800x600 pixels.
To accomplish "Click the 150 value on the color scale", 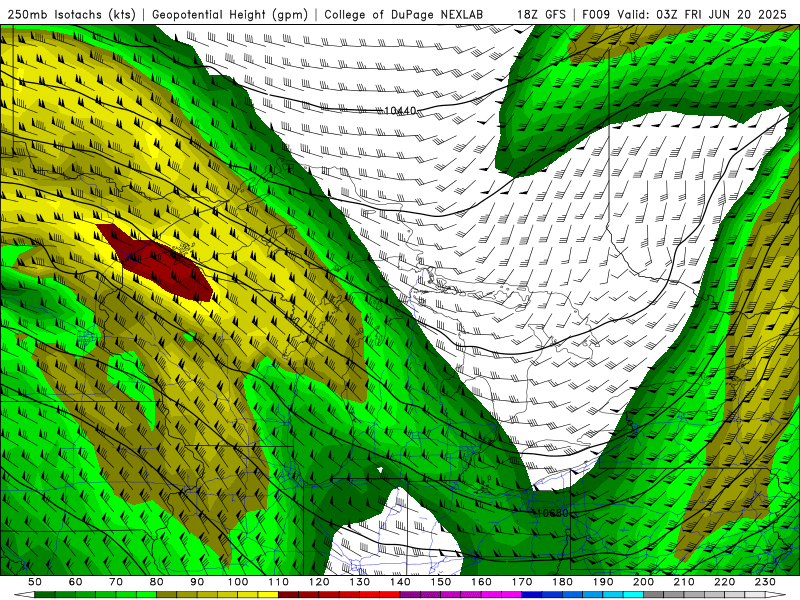I will (x=440, y=582).
